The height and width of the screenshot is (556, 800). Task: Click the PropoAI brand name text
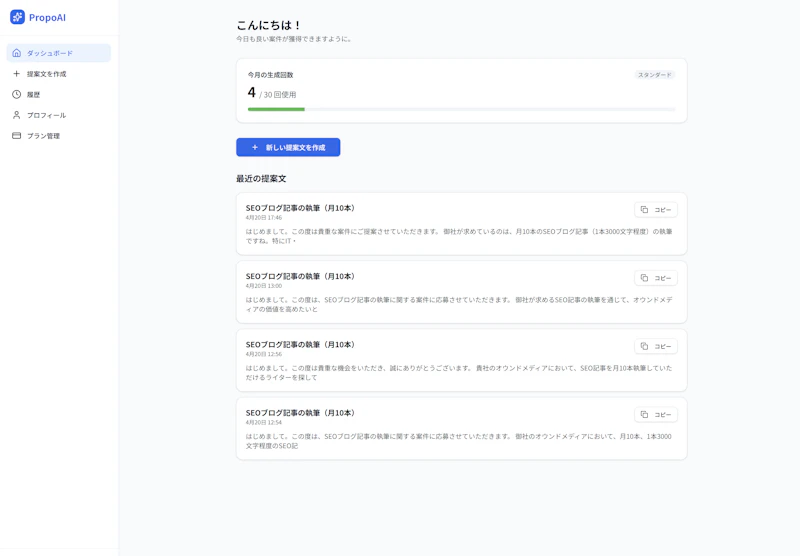47,17
